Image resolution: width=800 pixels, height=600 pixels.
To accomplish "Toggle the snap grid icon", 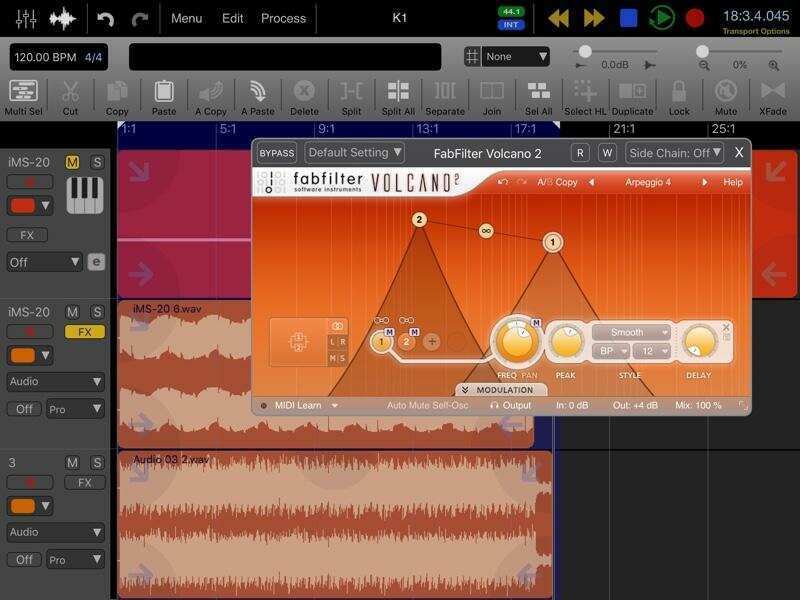I will [x=472, y=56].
